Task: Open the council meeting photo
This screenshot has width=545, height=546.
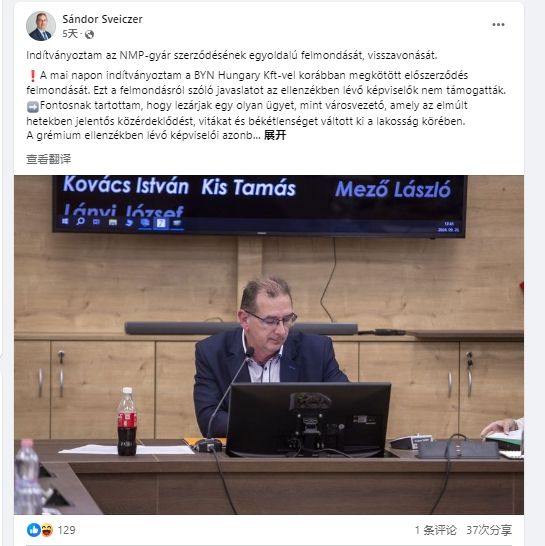Action: point(269,345)
